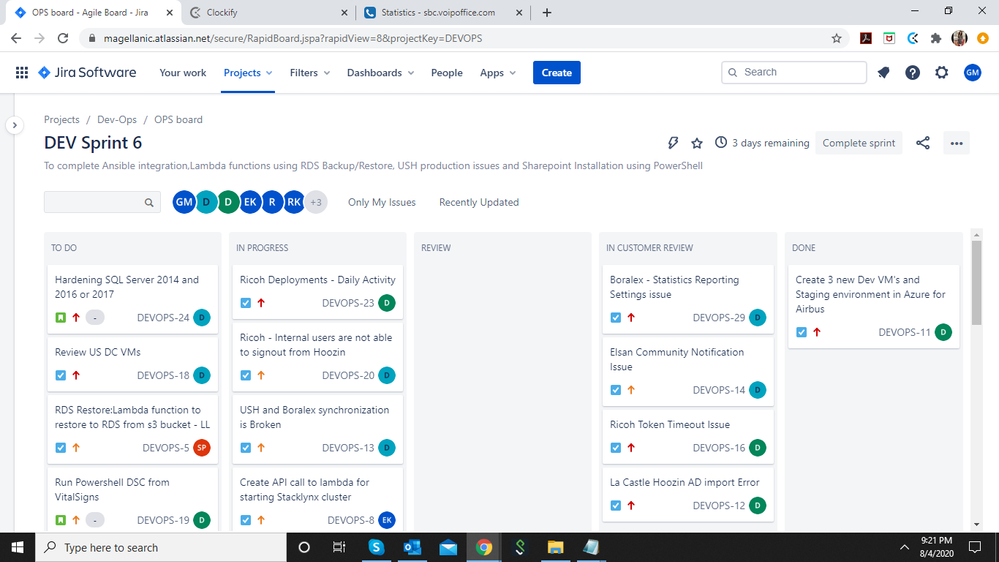999x562 pixels.
Task: Click the board issue search field
Action: [x=102, y=202]
